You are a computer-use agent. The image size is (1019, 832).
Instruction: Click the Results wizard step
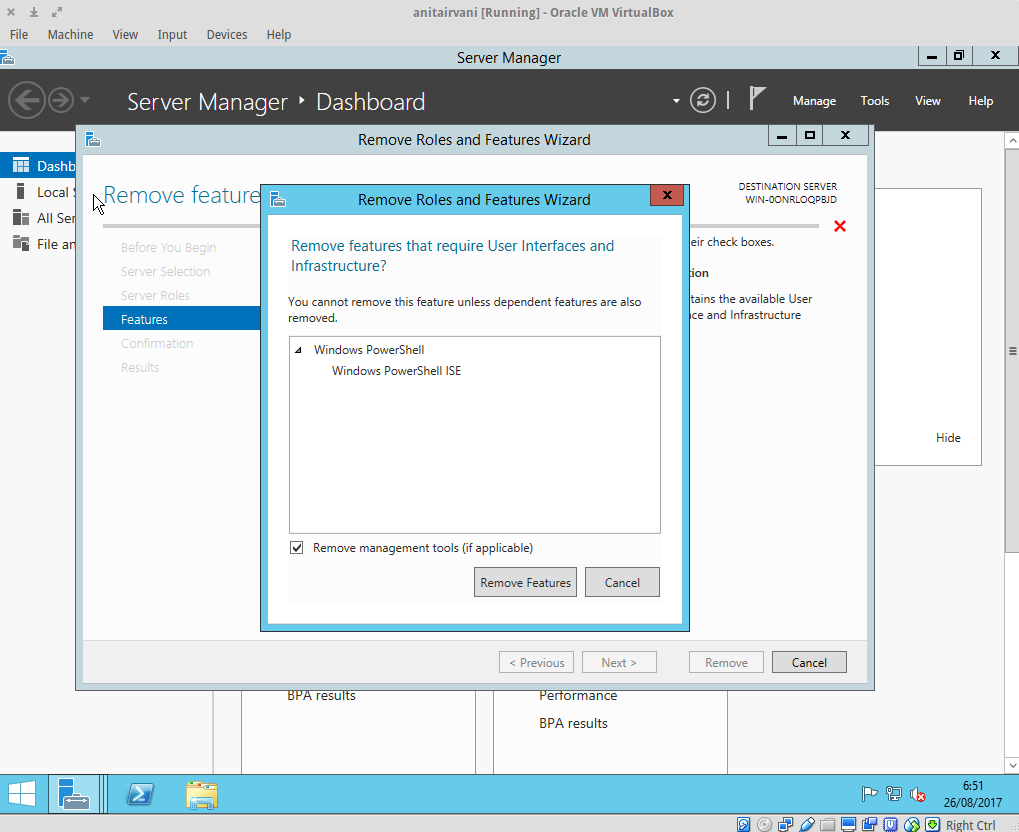tap(140, 367)
